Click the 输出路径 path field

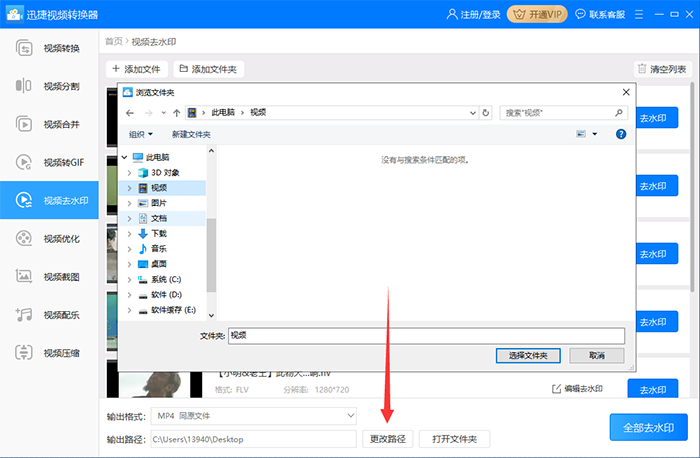254,439
